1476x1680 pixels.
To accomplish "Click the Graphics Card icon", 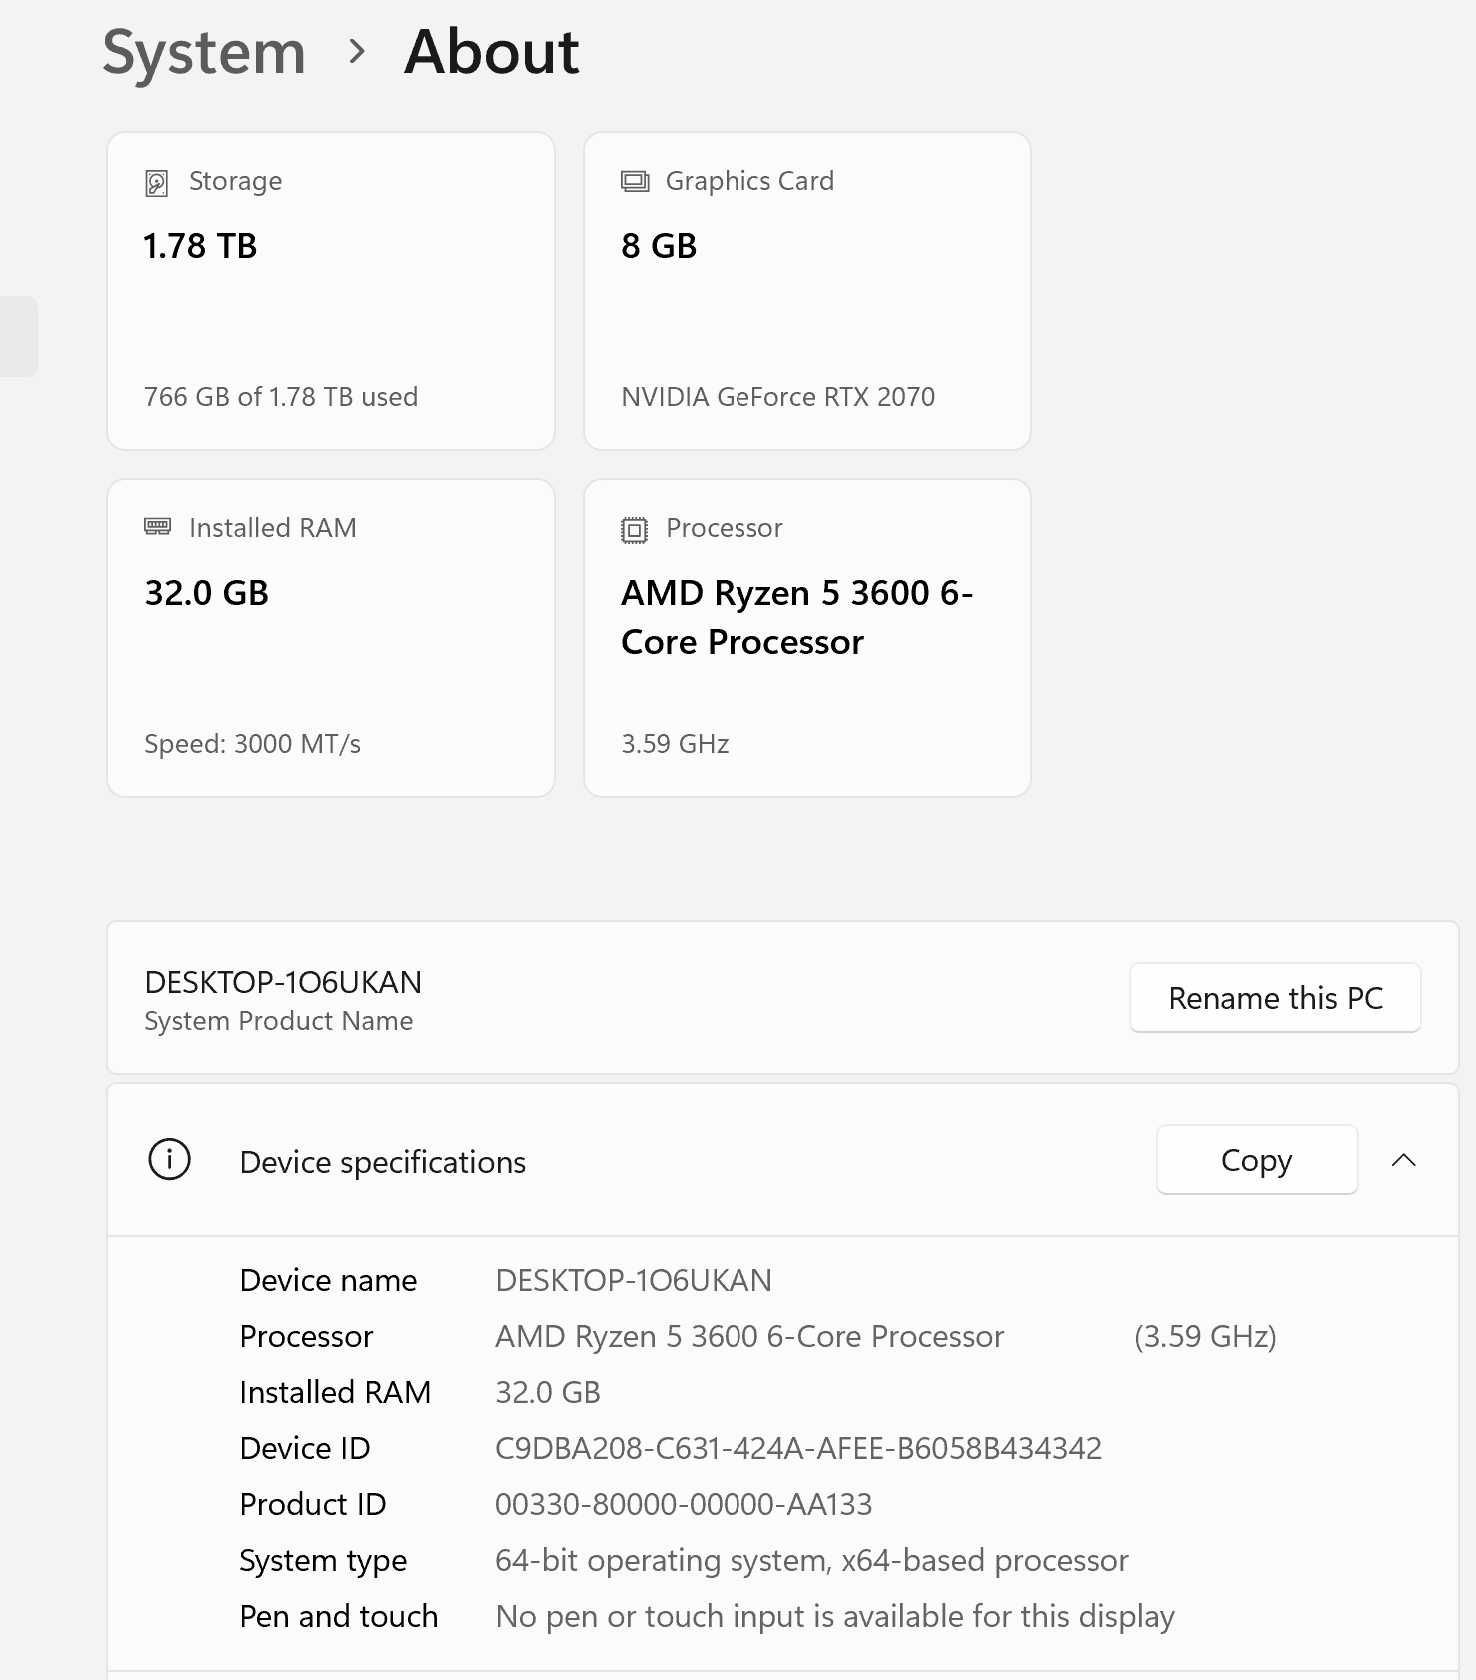I will pyautogui.click(x=635, y=181).
